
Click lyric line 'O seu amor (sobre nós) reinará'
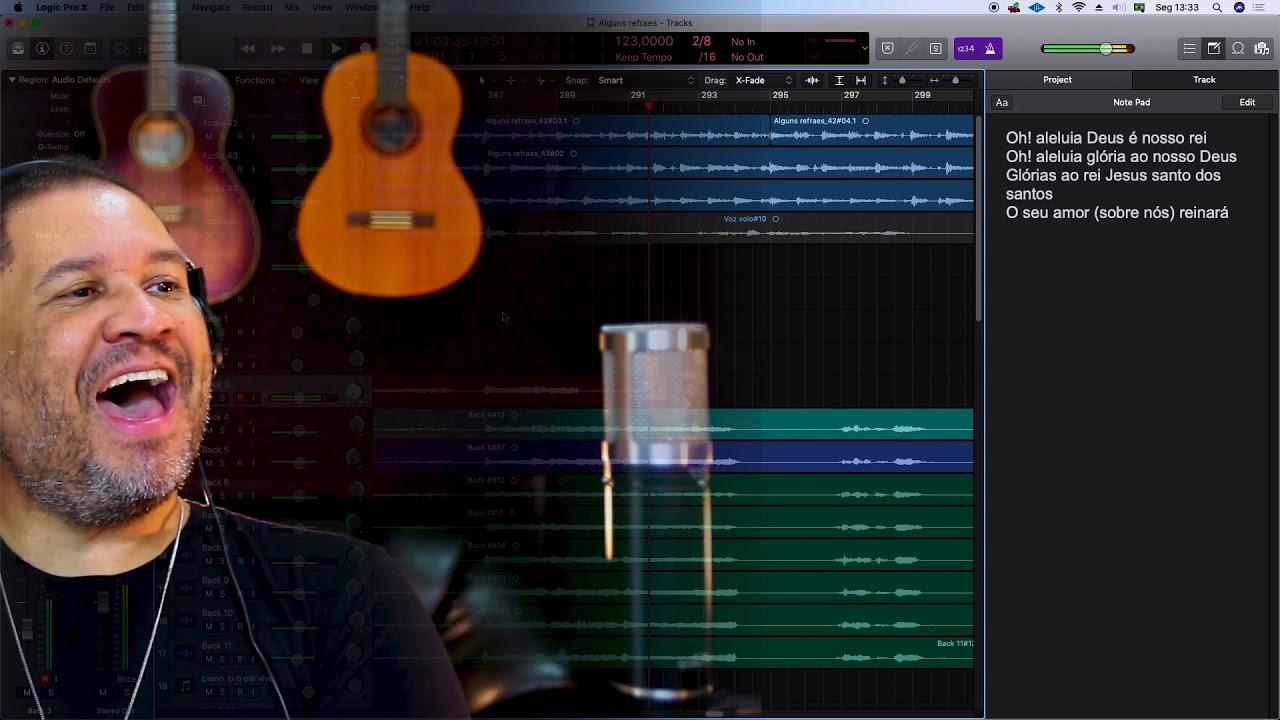tap(1117, 212)
